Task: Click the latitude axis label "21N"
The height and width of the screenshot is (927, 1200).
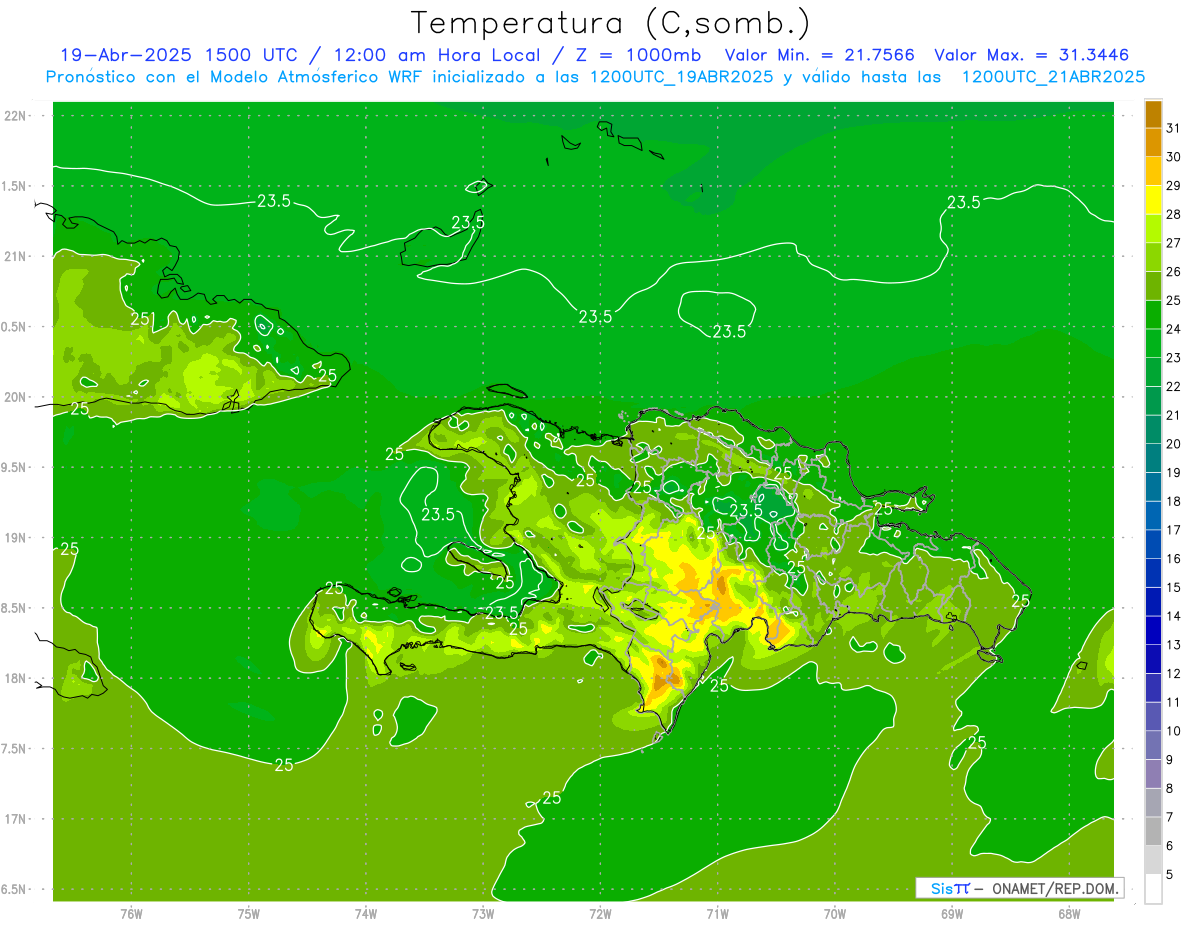Action: pyautogui.click(x=17, y=256)
